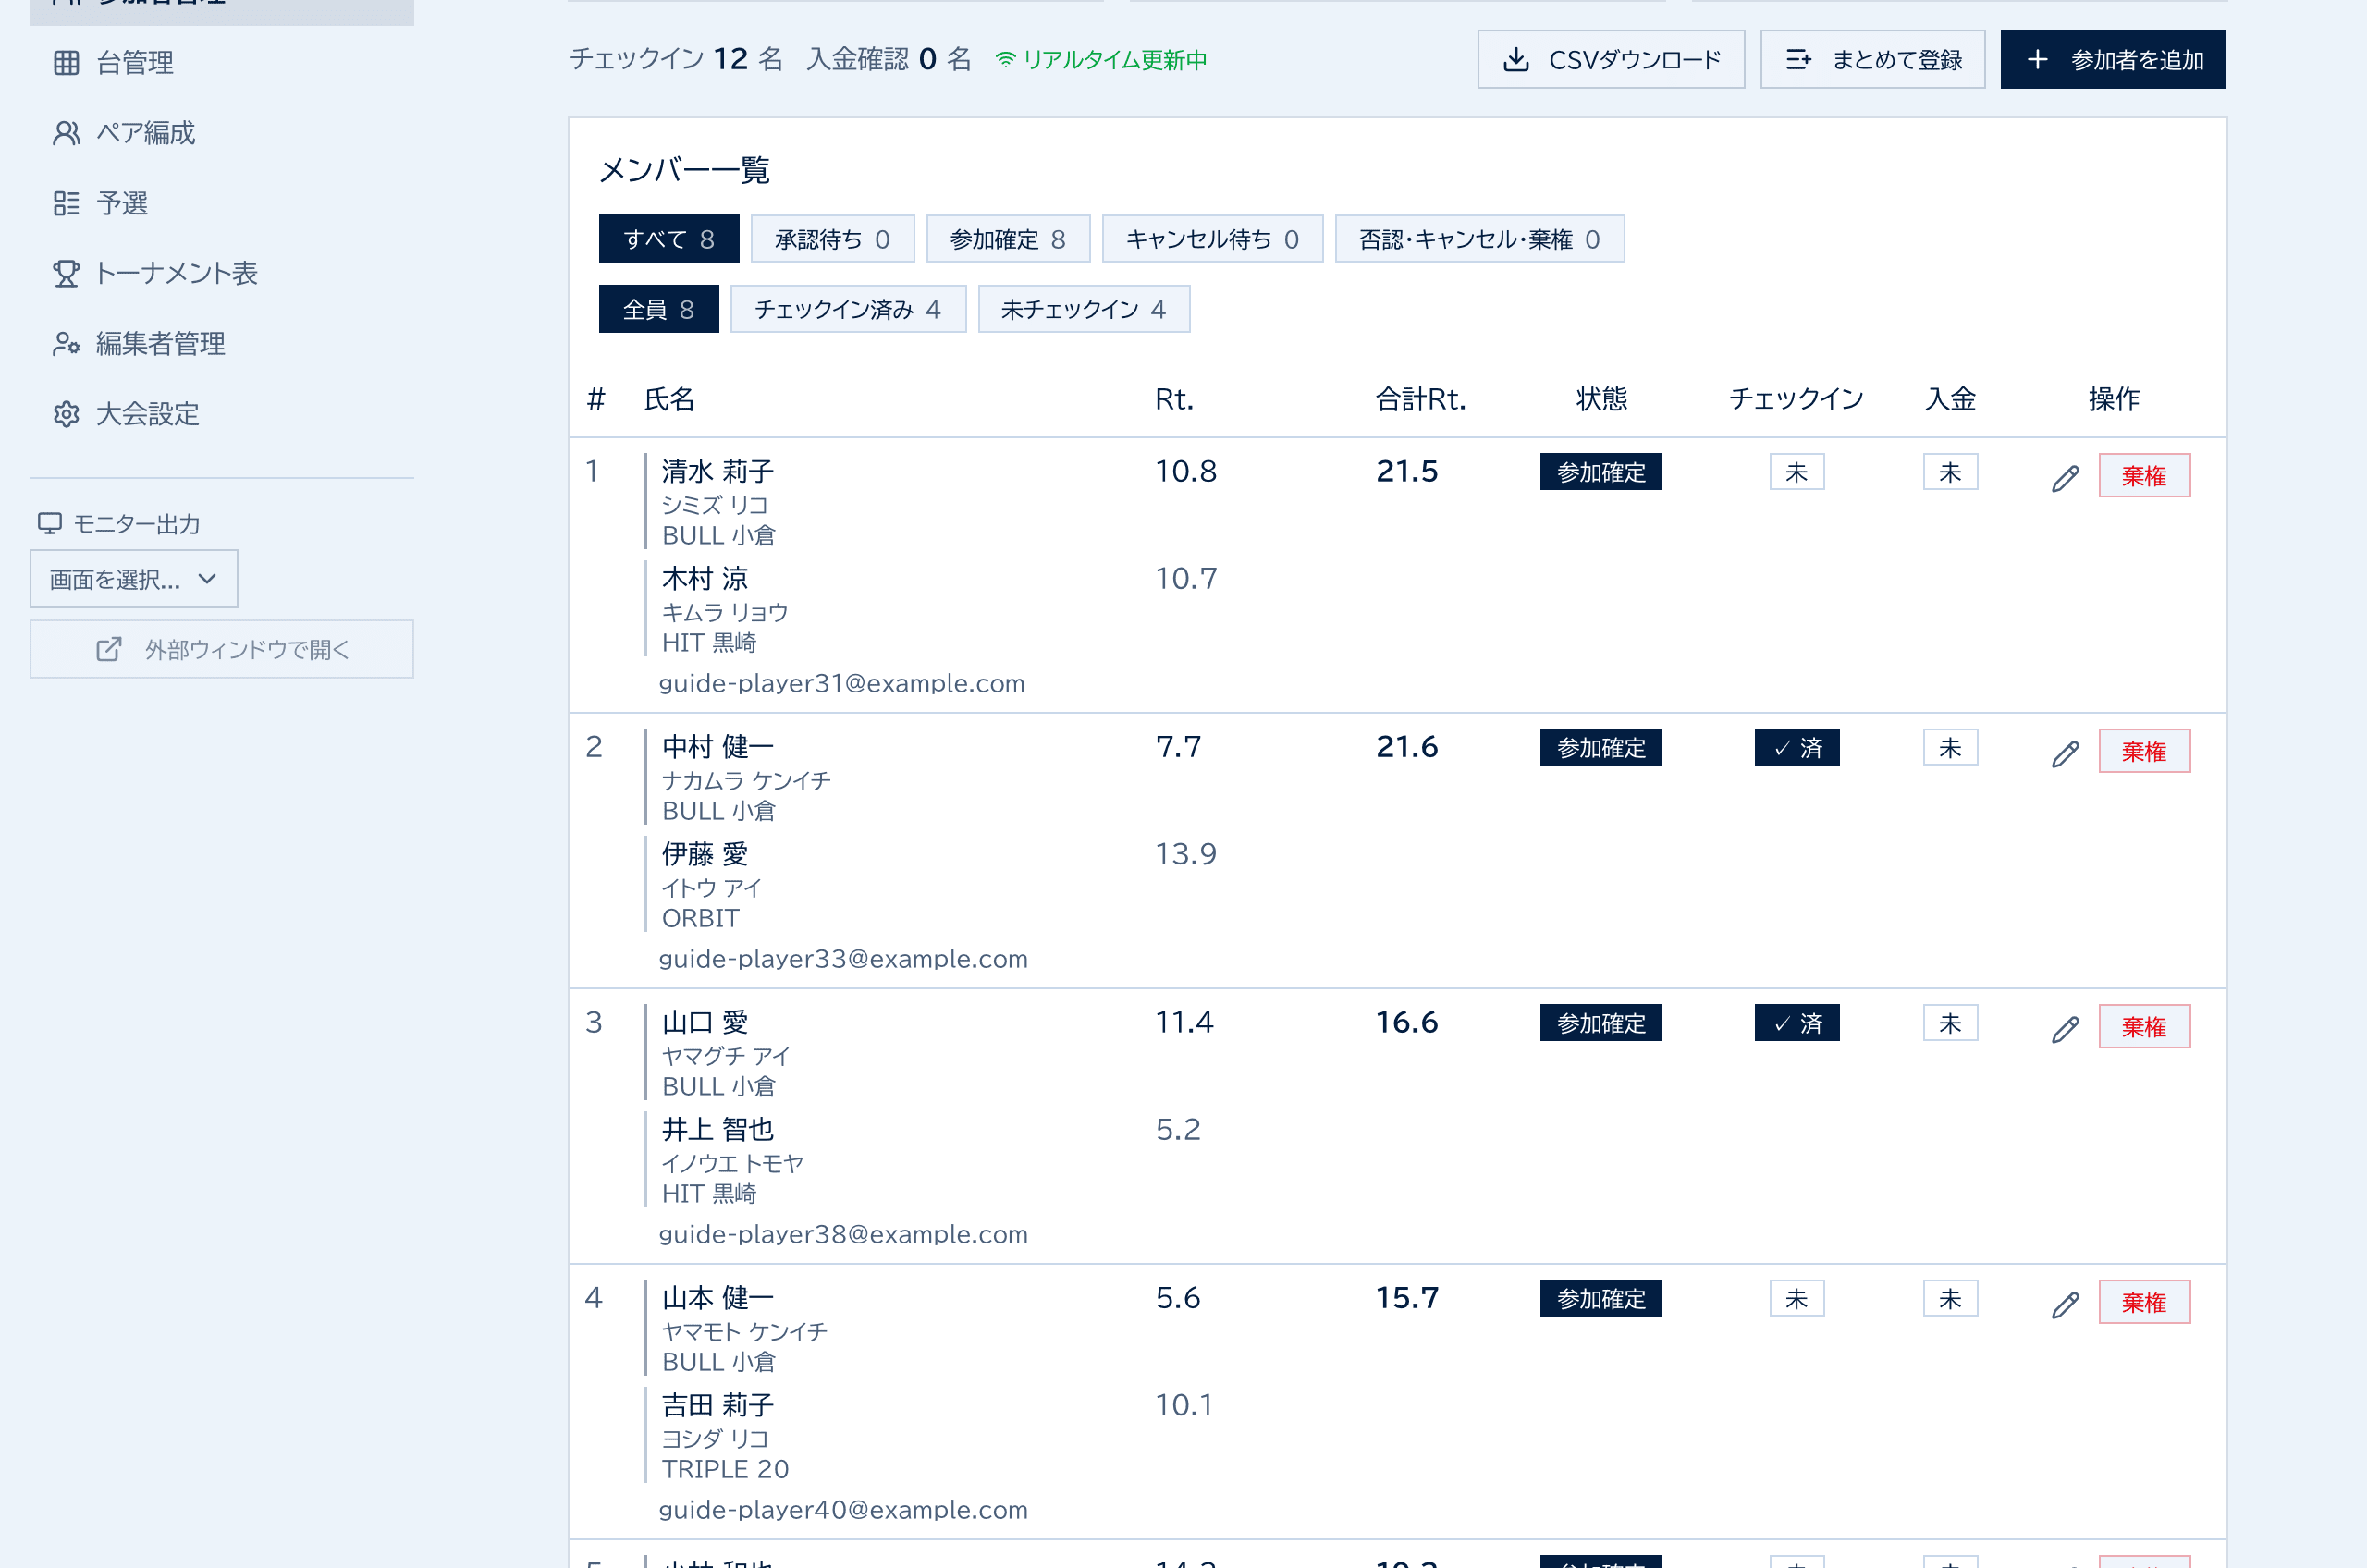Viewport: 2367px width, 1568px height.
Task: Click 棄権 button for 山本 健一
Action: [x=2144, y=1302]
